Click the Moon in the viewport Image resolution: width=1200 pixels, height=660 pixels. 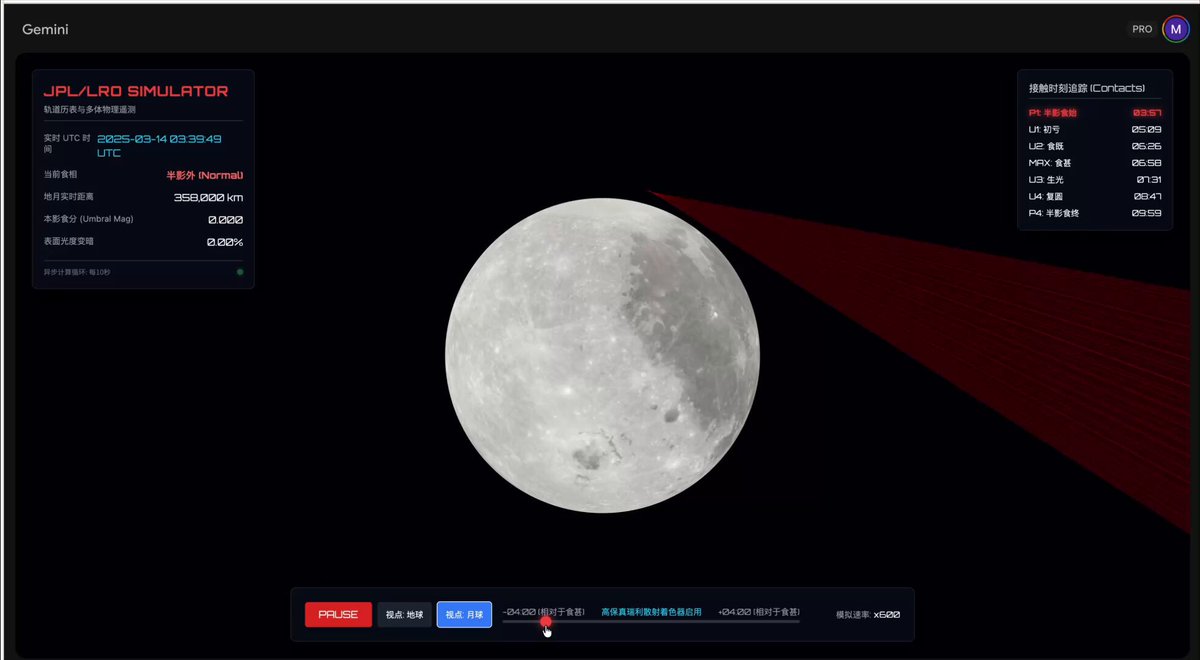(x=602, y=355)
